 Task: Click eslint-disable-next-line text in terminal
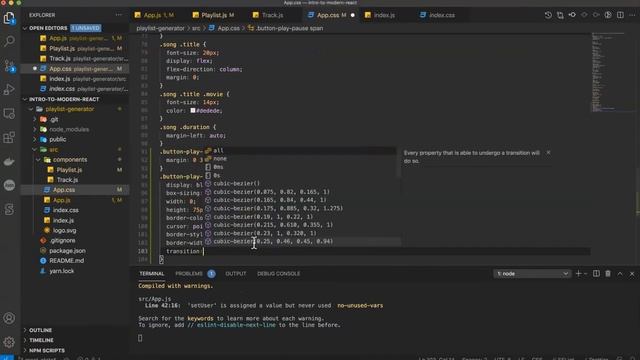coord(236,325)
